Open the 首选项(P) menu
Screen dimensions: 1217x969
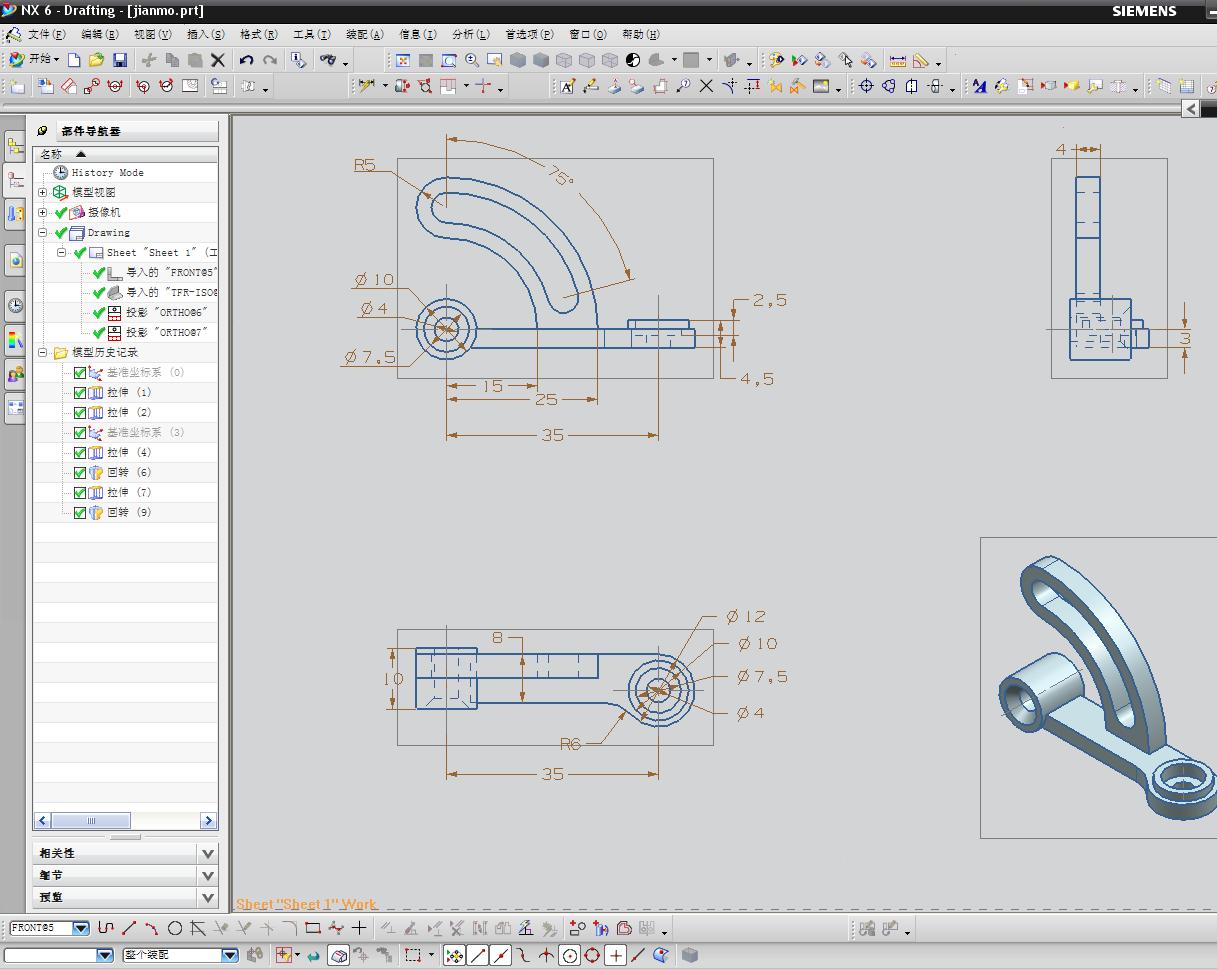pos(528,34)
